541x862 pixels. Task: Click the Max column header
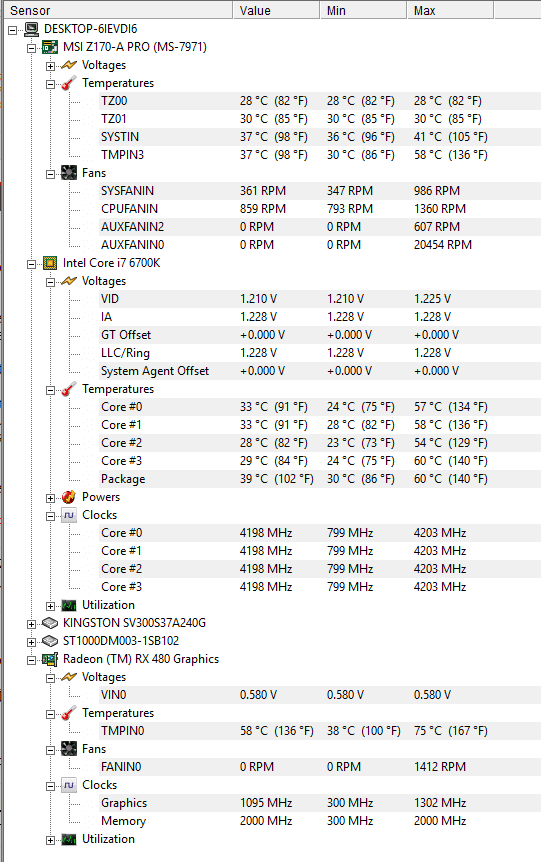coord(450,10)
